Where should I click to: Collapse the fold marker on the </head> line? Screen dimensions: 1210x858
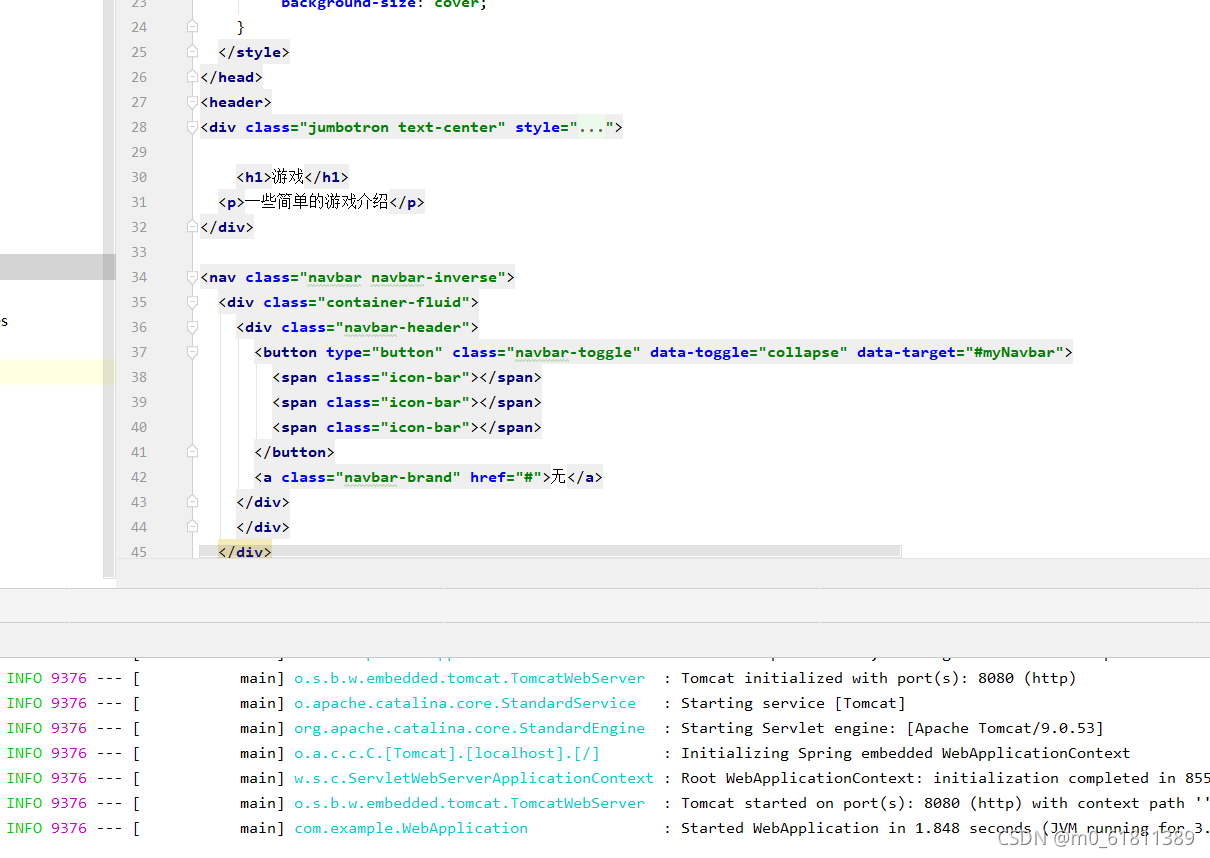pyautogui.click(x=192, y=77)
